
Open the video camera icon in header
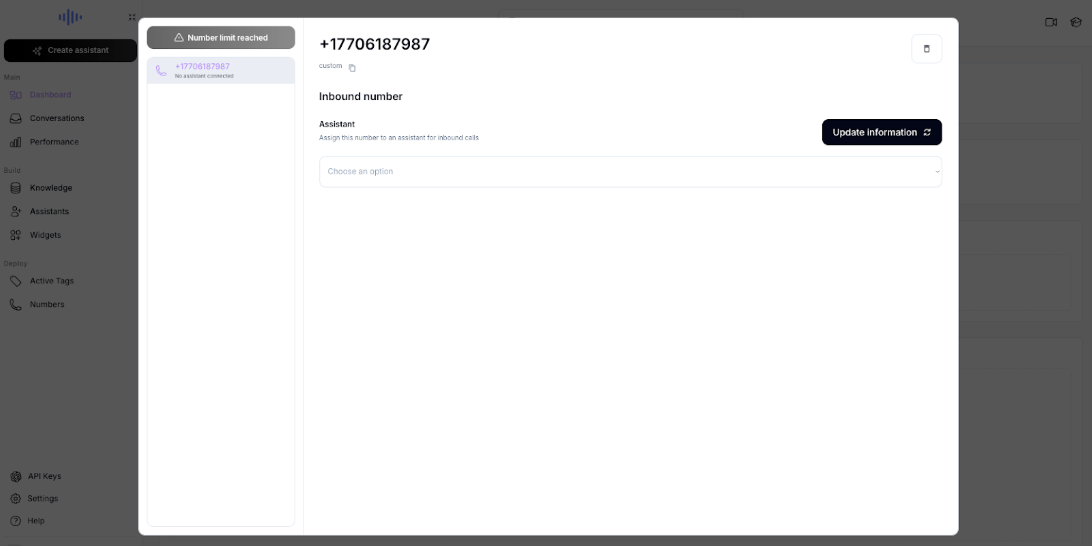[1051, 22]
